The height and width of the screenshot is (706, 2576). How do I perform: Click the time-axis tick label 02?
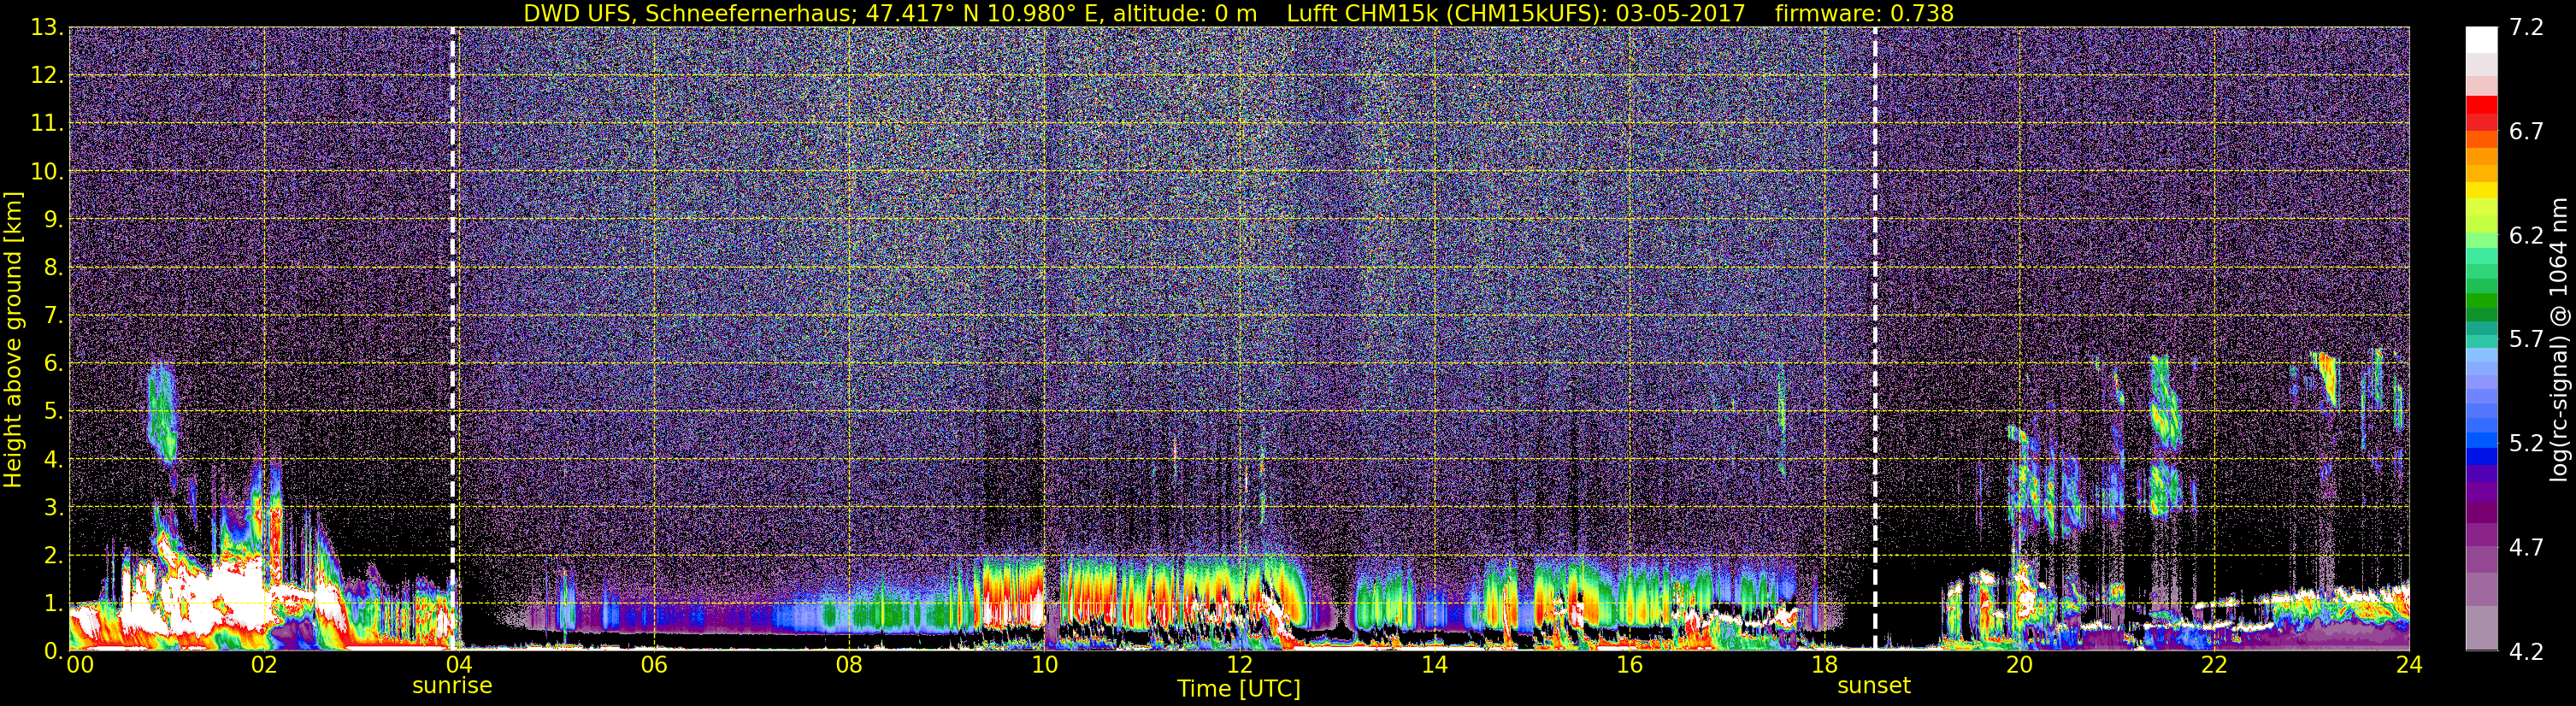[263, 665]
